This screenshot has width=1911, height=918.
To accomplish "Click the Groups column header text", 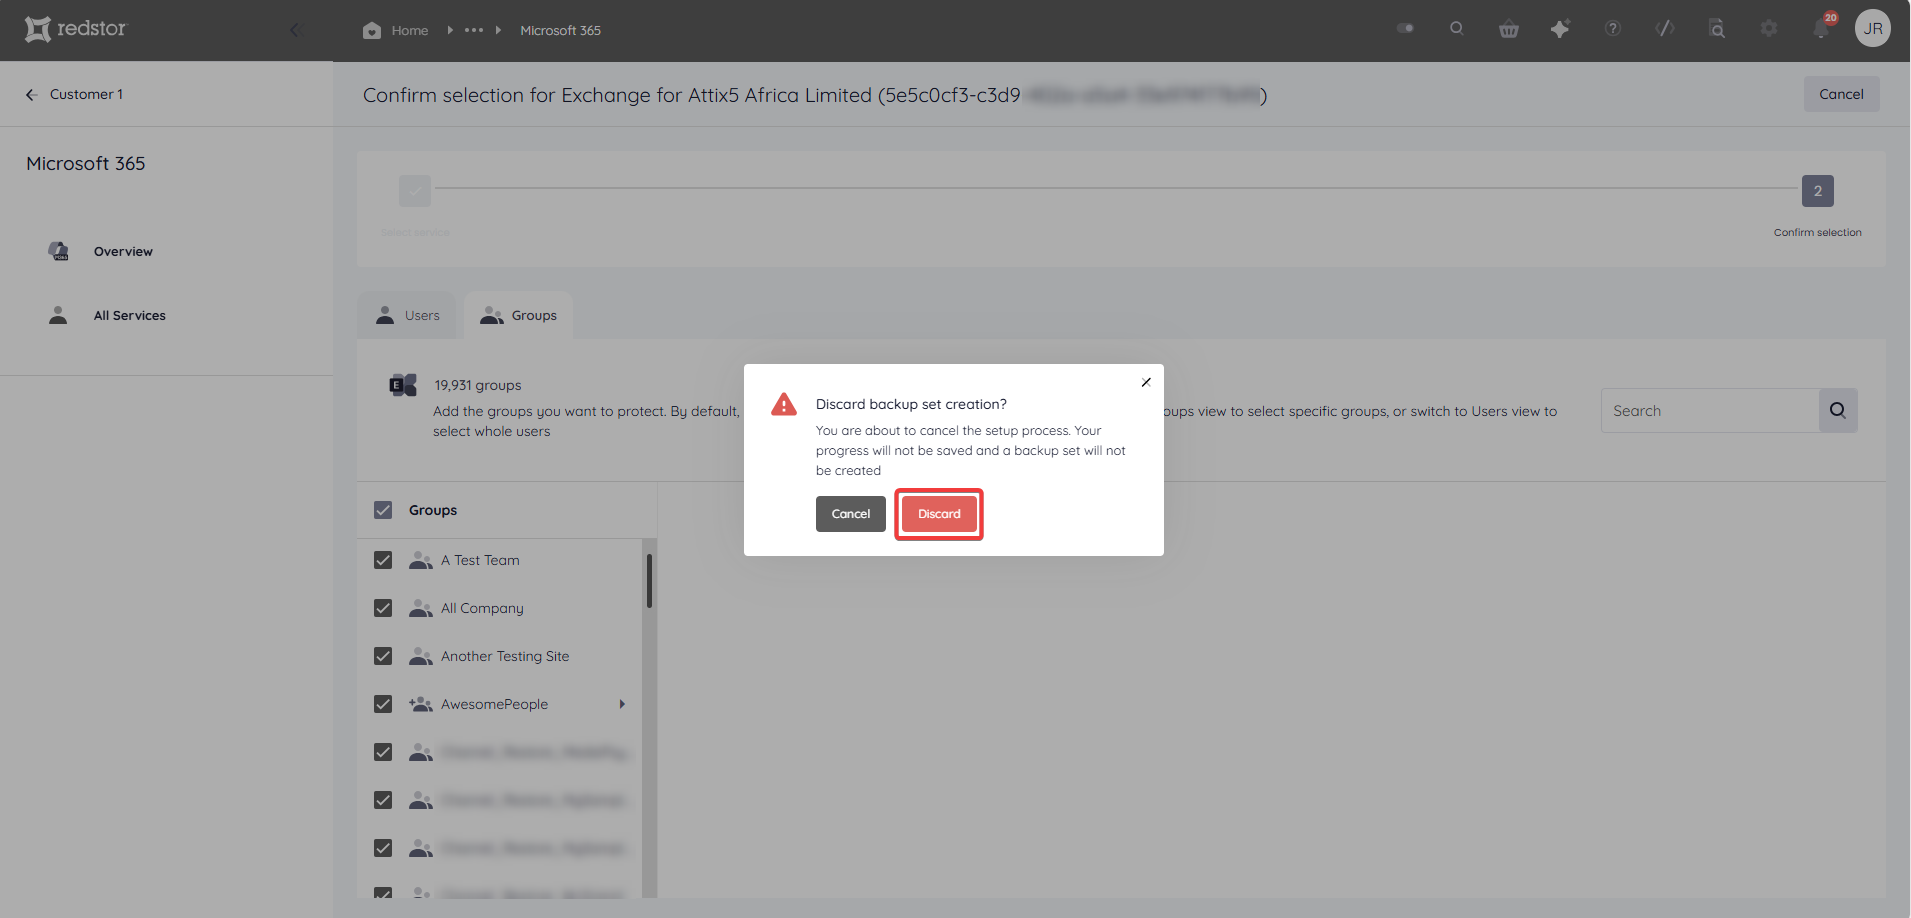I will point(433,510).
